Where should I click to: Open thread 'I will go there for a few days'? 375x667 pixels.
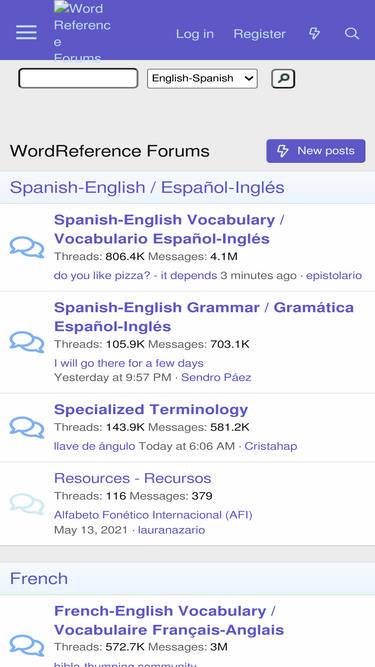tap(129, 363)
